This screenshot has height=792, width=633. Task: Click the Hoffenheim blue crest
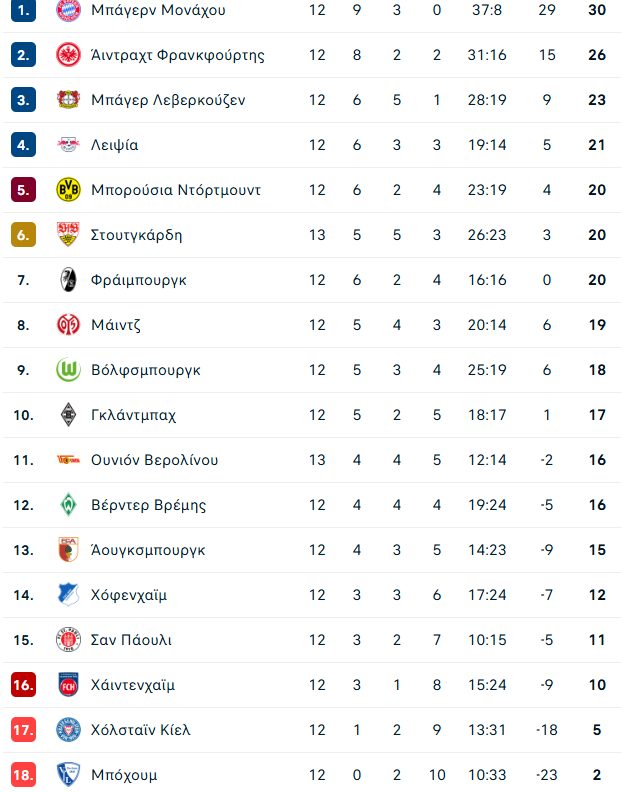pyautogui.click(x=68, y=595)
